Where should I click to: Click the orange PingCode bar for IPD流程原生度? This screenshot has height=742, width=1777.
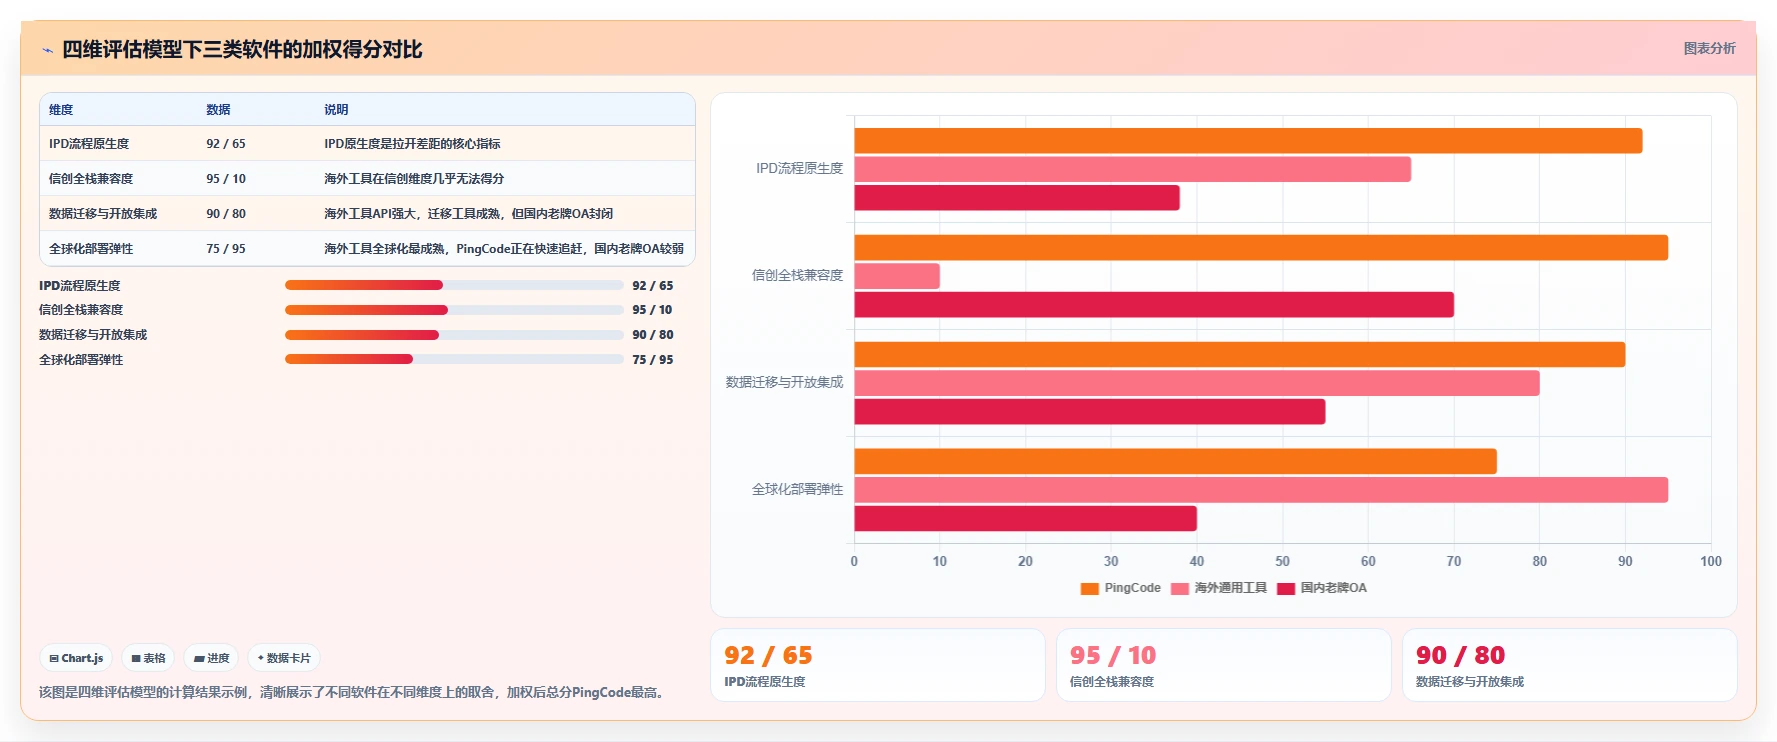[x=1248, y=141]
